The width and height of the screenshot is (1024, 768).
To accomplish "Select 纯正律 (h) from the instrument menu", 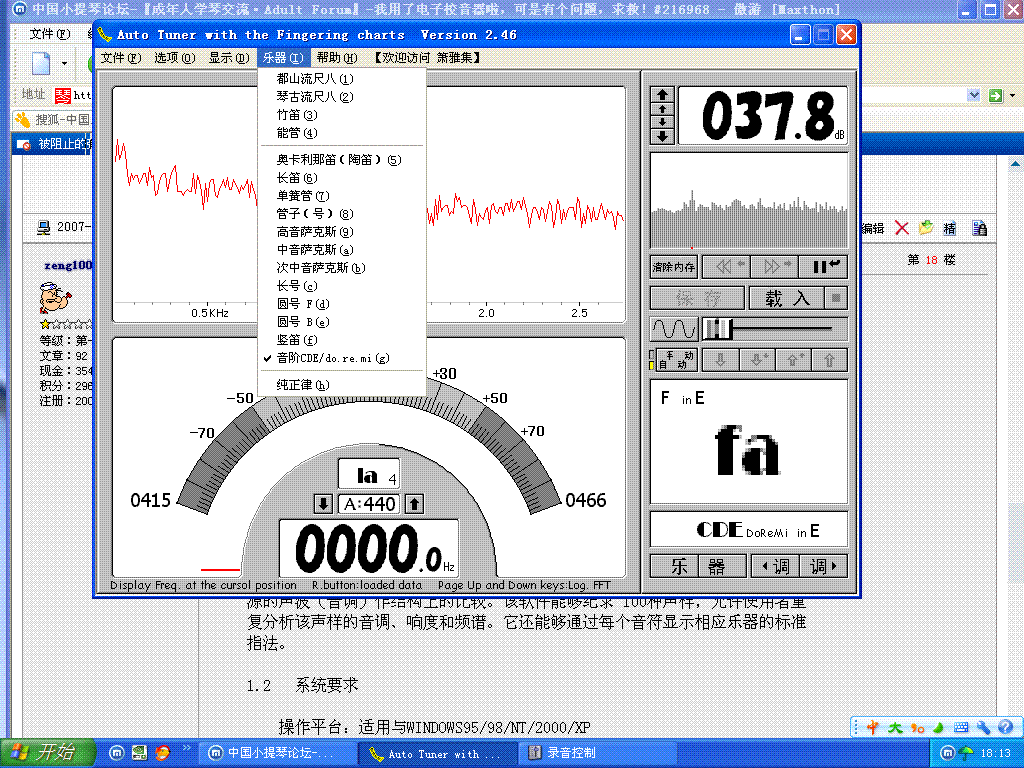I will click(x=342, y=385).
